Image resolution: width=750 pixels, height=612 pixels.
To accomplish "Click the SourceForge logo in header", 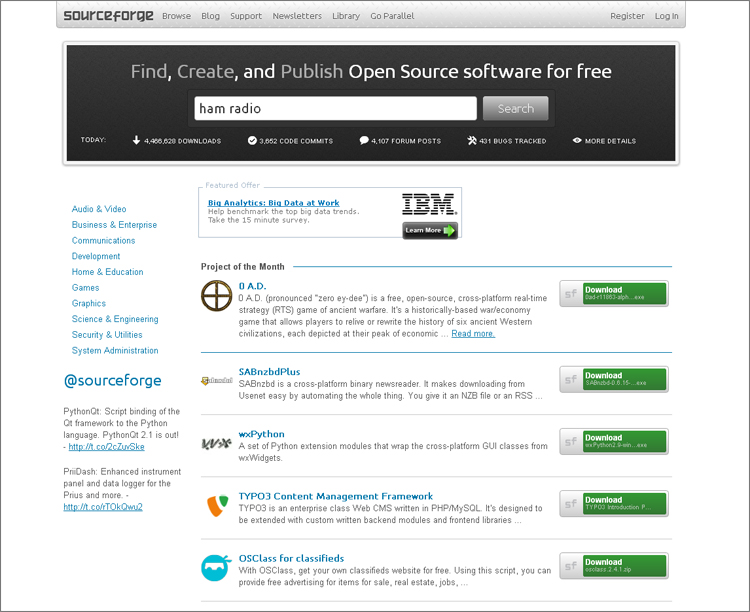I will pyautogui.click(x=108, y=16).
